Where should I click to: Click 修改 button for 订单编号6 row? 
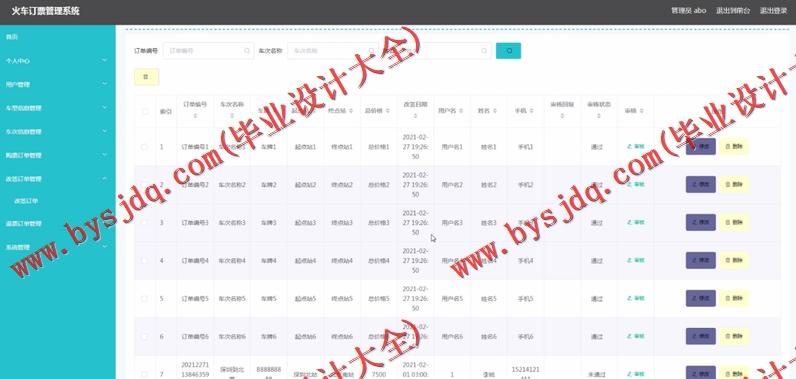701,336
